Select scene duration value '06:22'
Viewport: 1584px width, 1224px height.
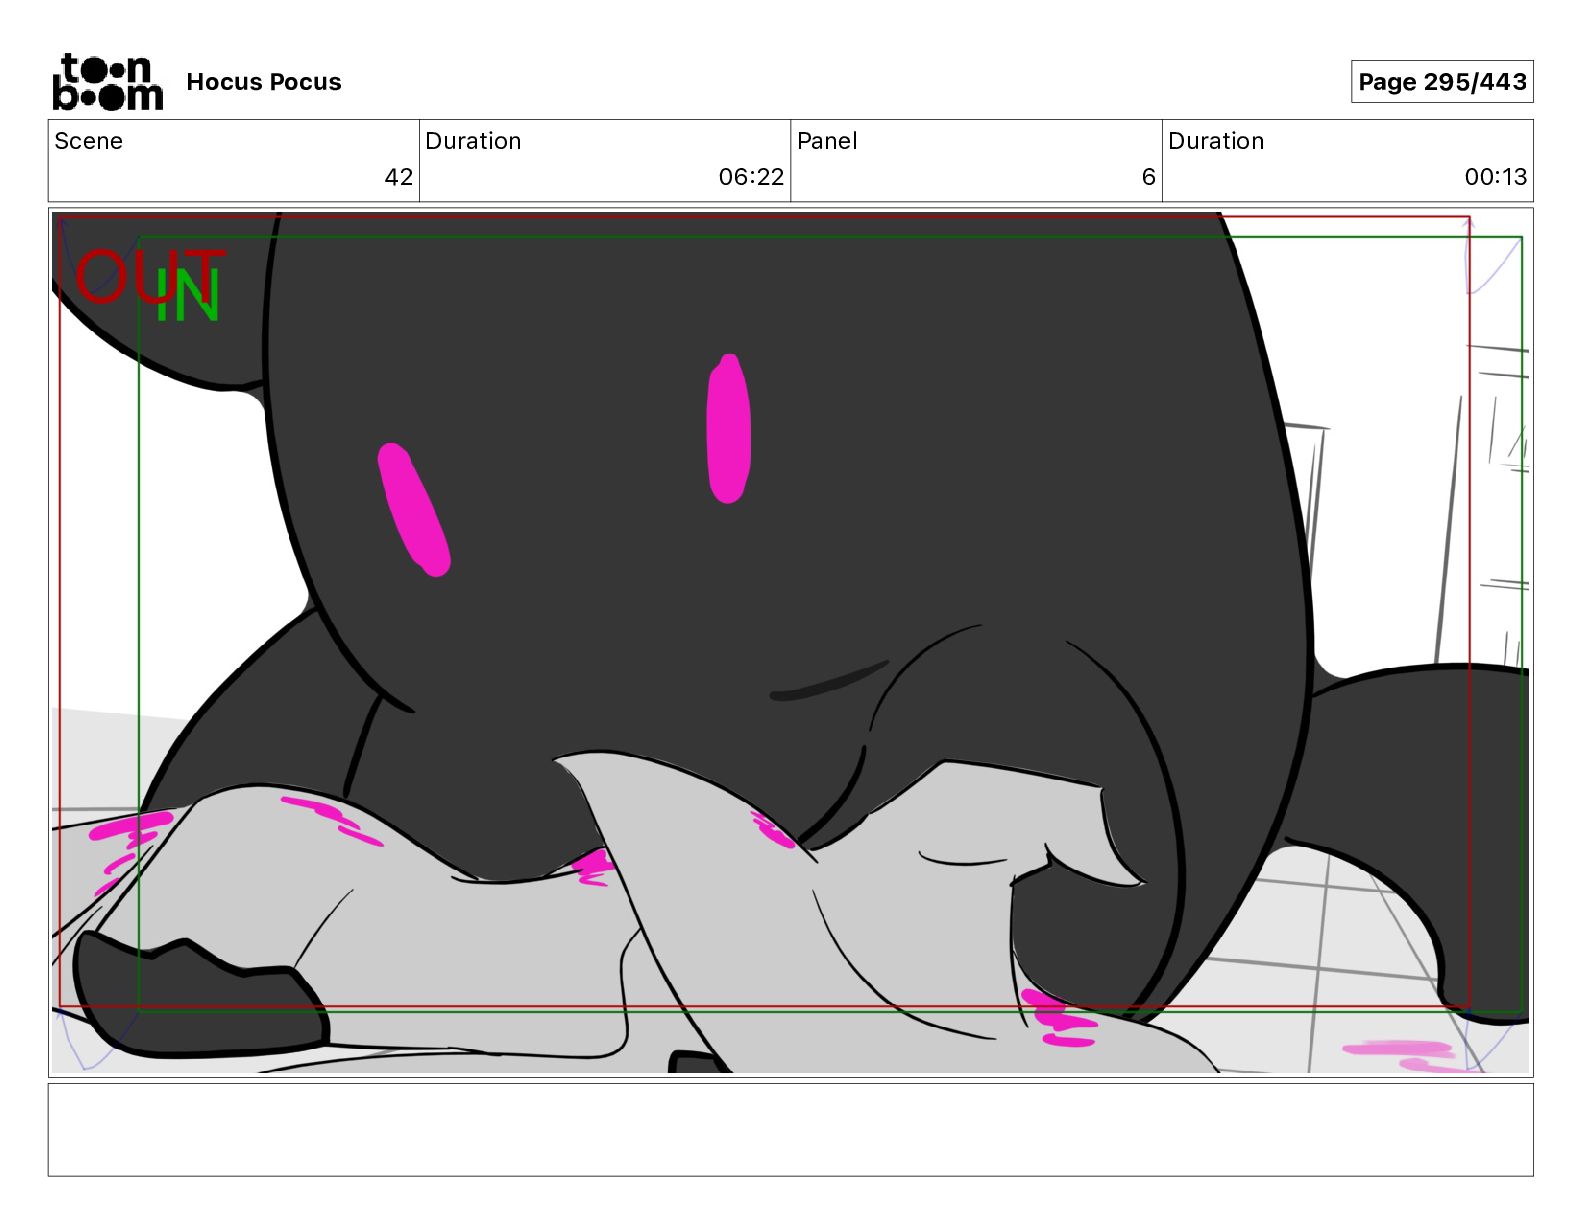click(751, 177)
